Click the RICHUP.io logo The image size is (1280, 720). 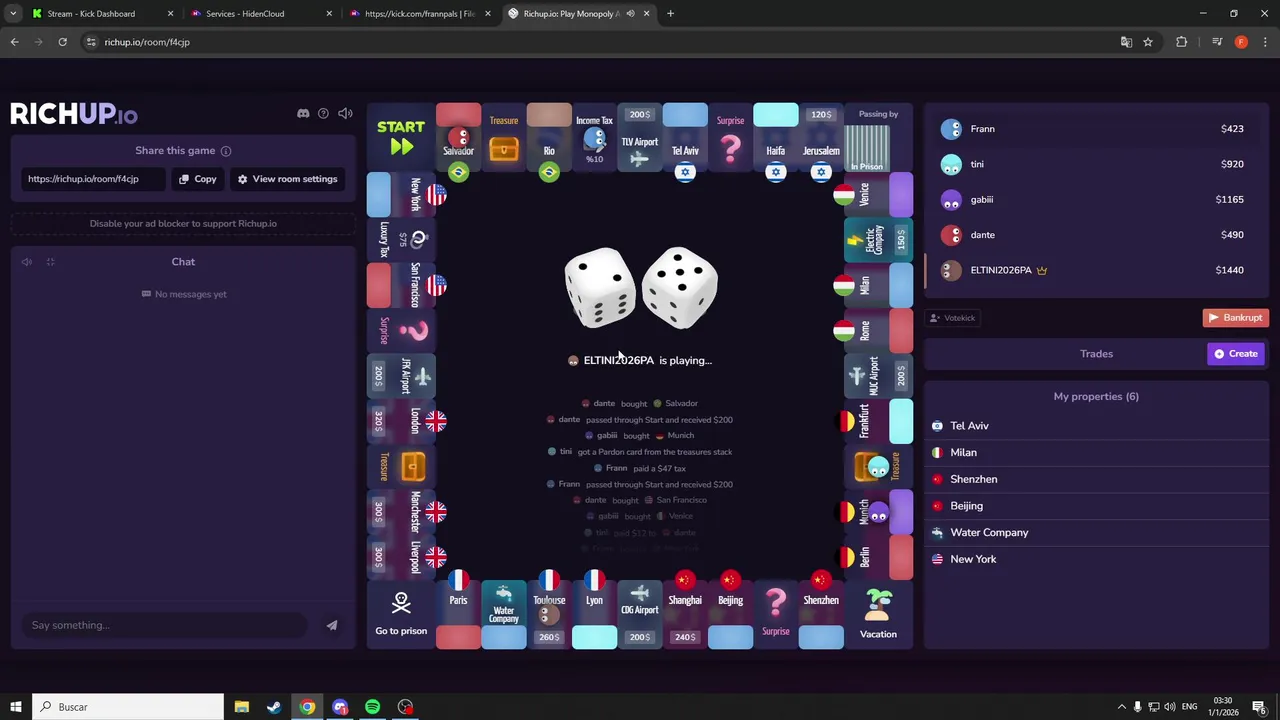point(74,114)
